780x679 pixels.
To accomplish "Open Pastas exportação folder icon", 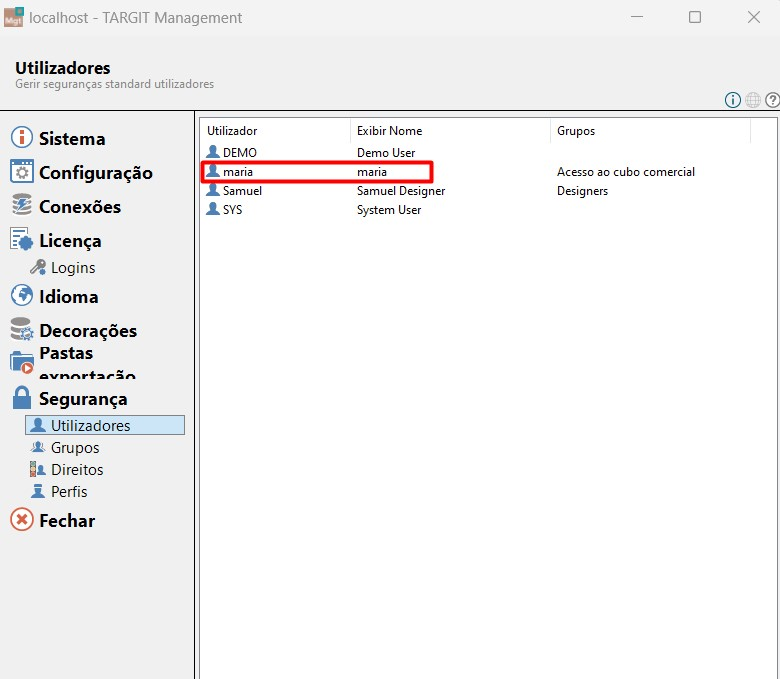I will click(22, 363).
